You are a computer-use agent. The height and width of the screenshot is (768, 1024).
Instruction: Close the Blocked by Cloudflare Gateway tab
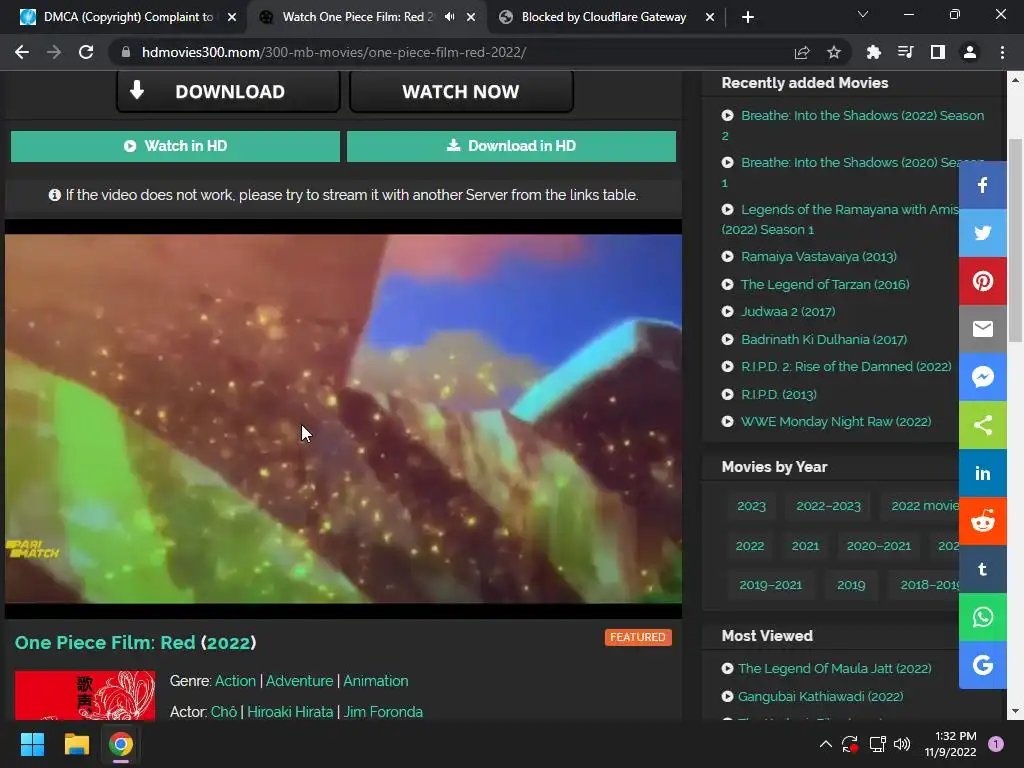pyautogui.click(x=710, y=17)
